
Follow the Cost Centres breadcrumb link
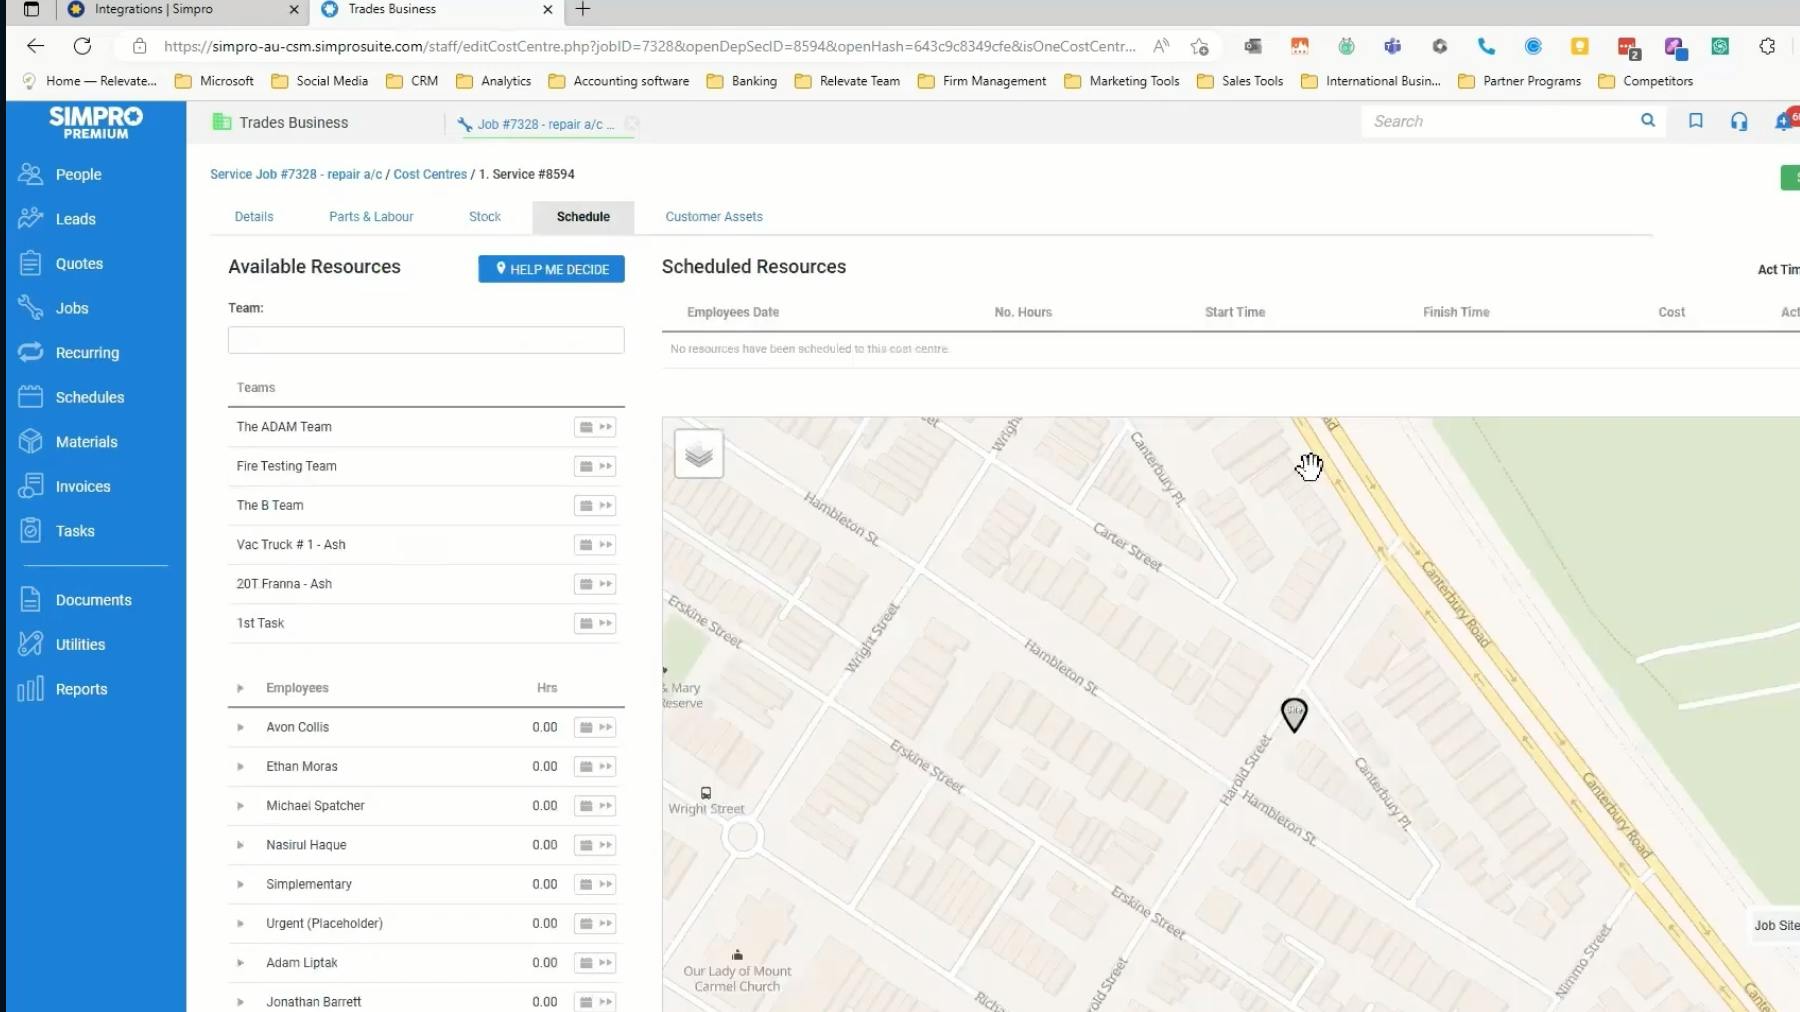[430, 174]
